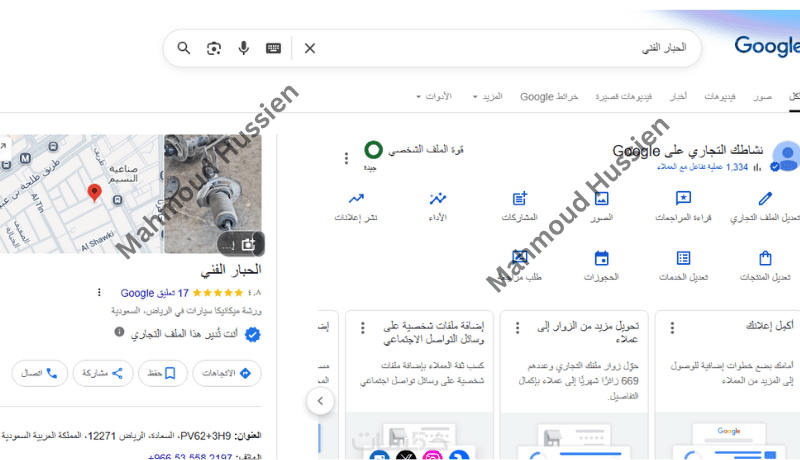Open the on-screen keyboard icon
Screen dimensions: 800x460
coord(273,48)
